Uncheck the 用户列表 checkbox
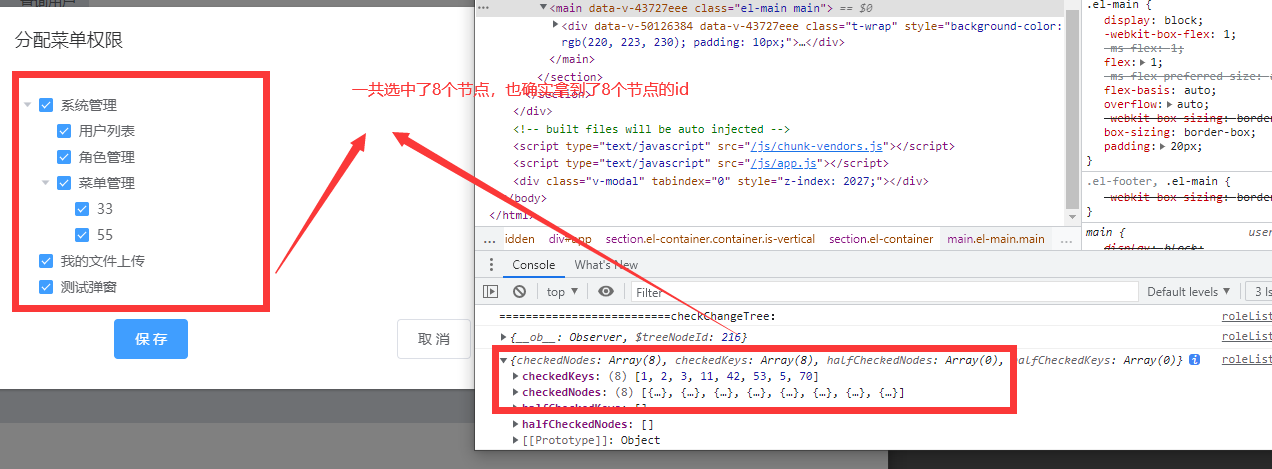This screenshot has height=469, width=1272. click(x=64, y=131)
